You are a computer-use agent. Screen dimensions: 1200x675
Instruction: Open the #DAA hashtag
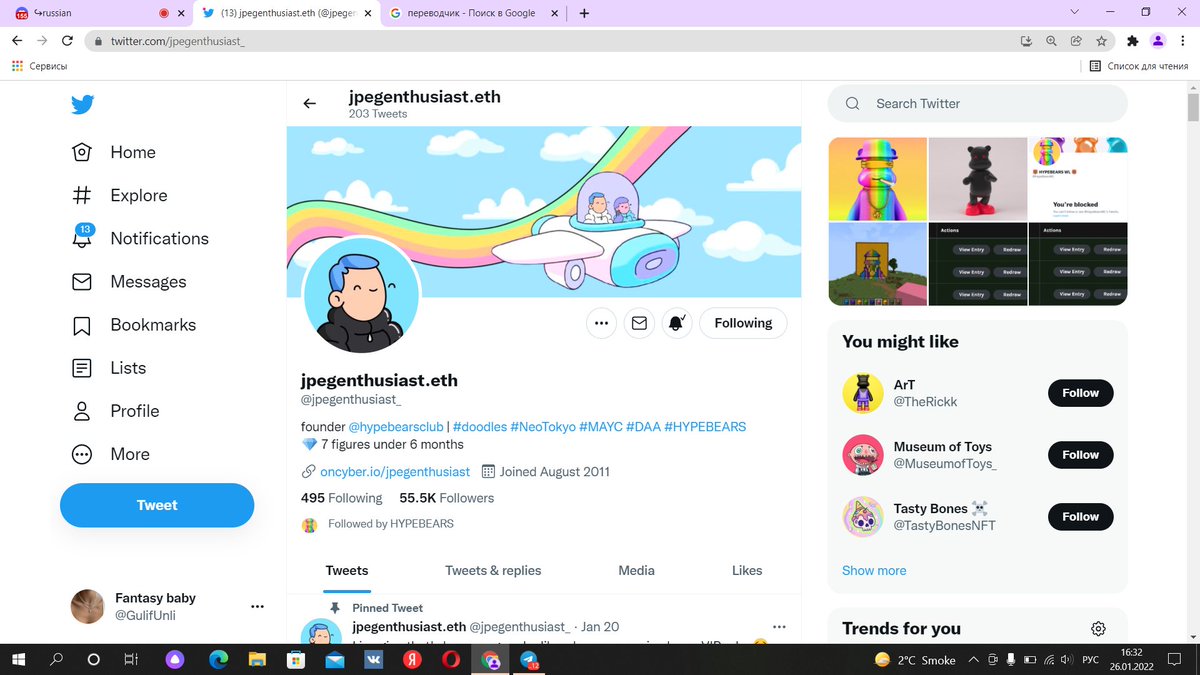(643, 426)
